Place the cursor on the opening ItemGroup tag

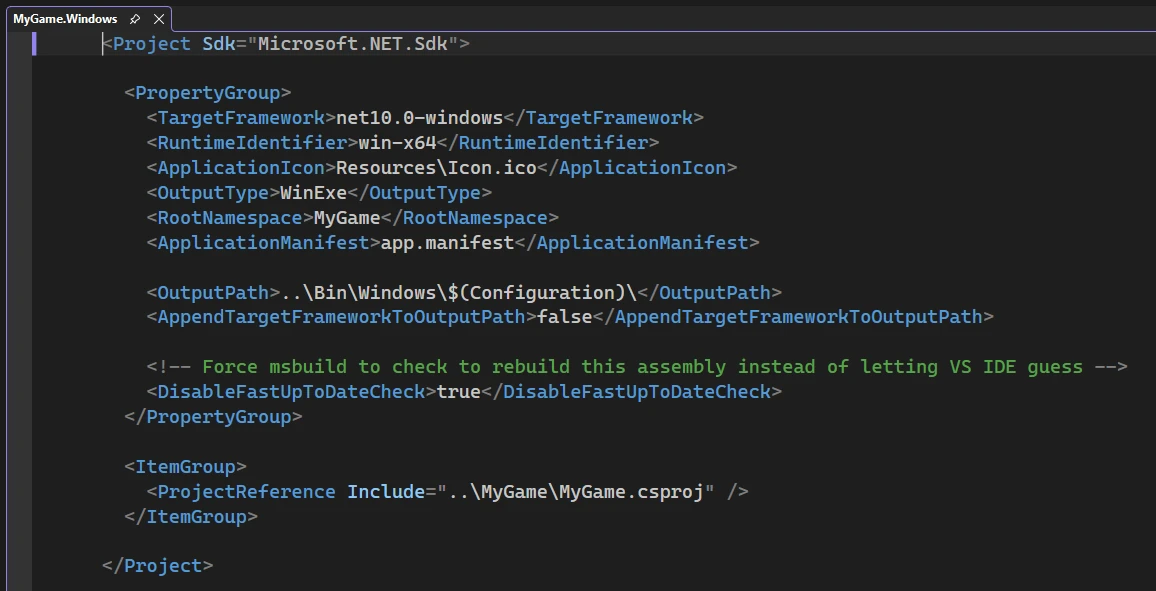(185, 467)
